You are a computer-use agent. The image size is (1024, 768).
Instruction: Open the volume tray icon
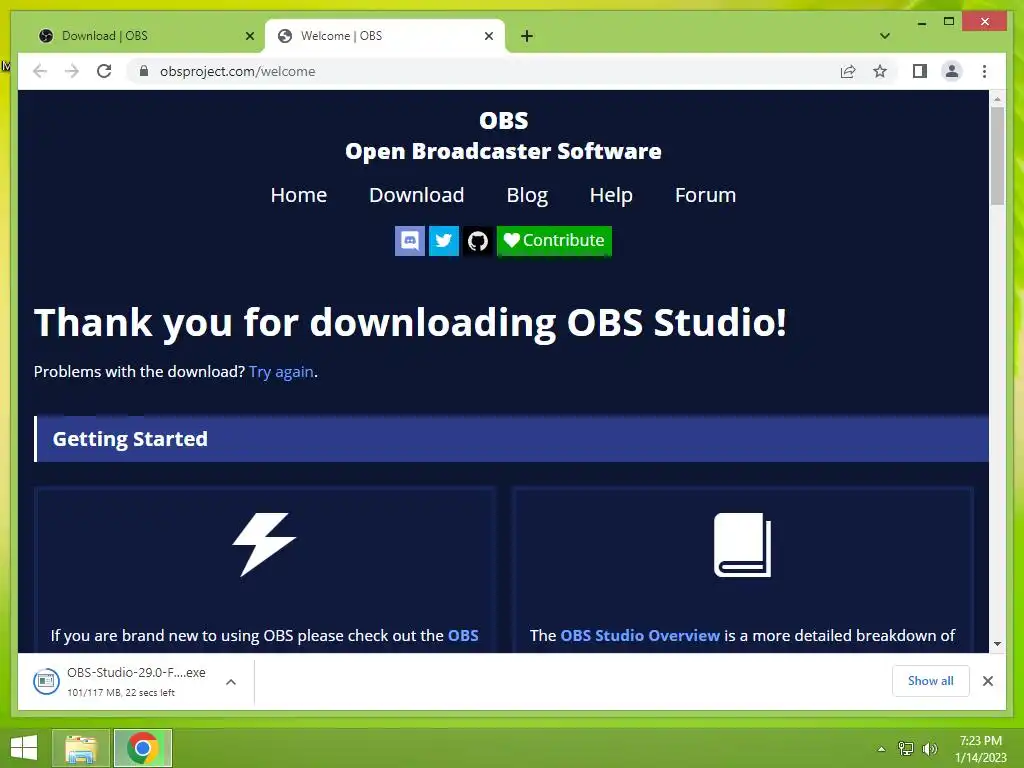point(930,749)
